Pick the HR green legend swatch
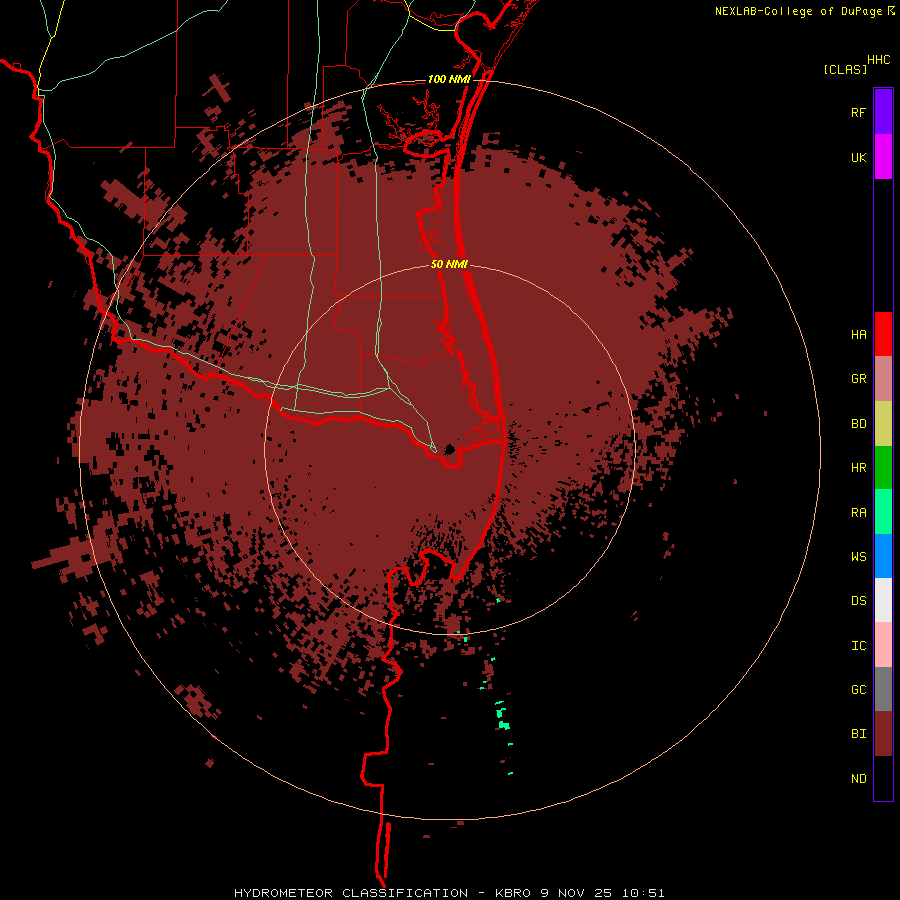The image size is (900, 900). (x=883, y=468)
